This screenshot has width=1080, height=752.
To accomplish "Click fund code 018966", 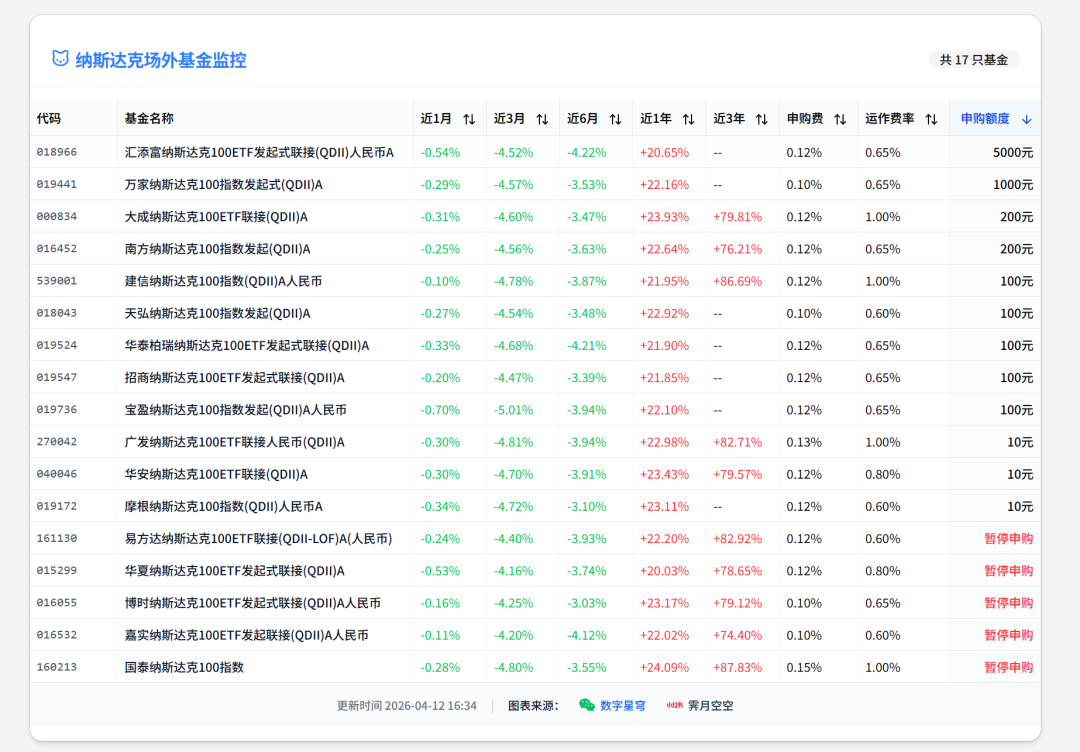I will click(x=57, y=153).
